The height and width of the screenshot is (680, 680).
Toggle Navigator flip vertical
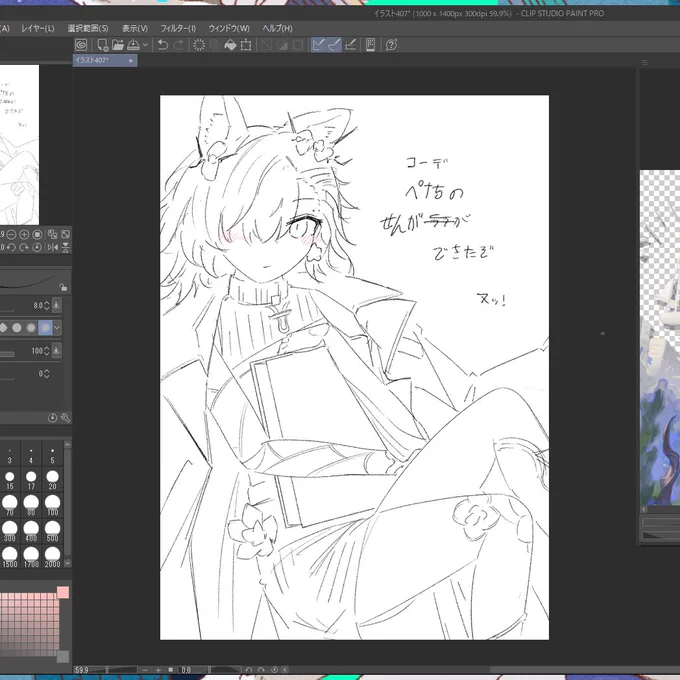(x=65, y=247)
